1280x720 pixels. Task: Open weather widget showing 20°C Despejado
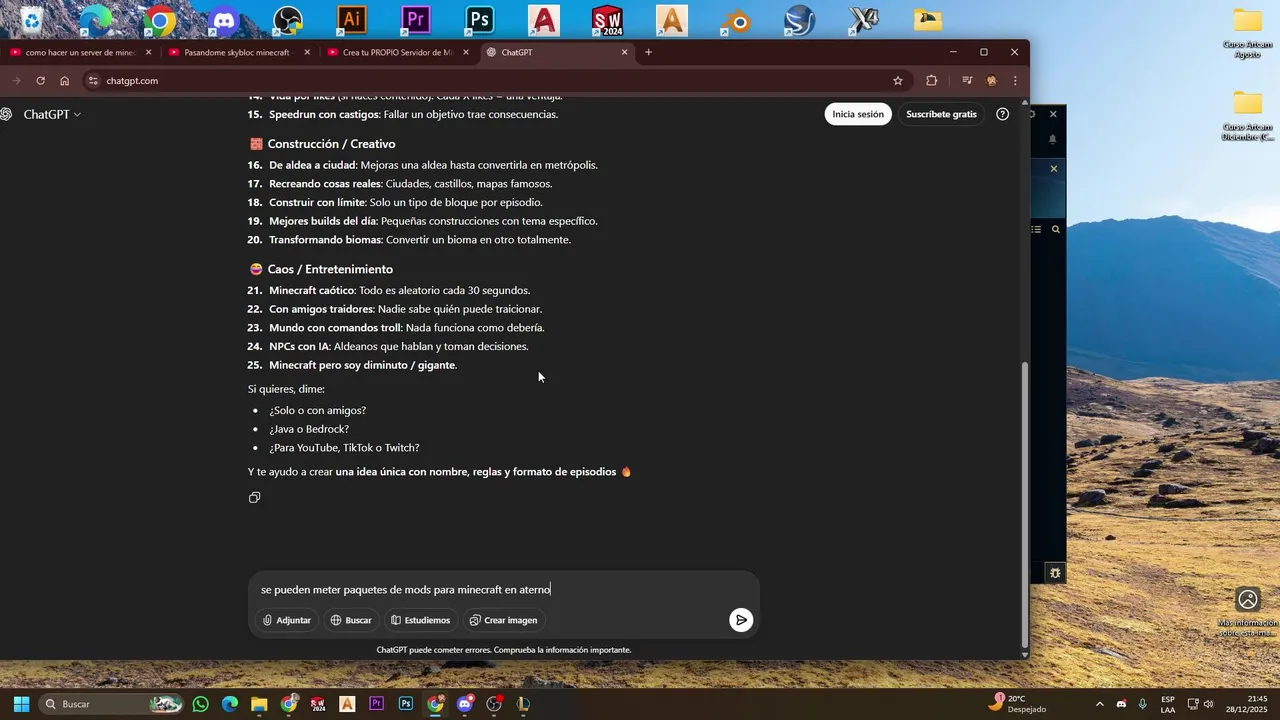pos(1017,704)
